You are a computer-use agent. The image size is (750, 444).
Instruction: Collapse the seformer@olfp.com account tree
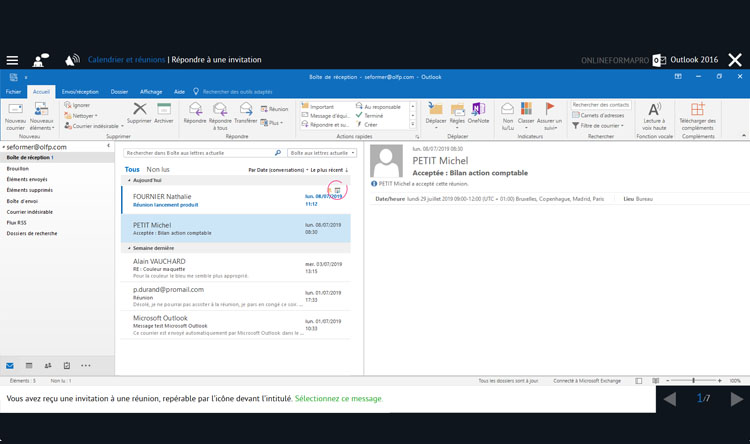(x=3, y=147)
